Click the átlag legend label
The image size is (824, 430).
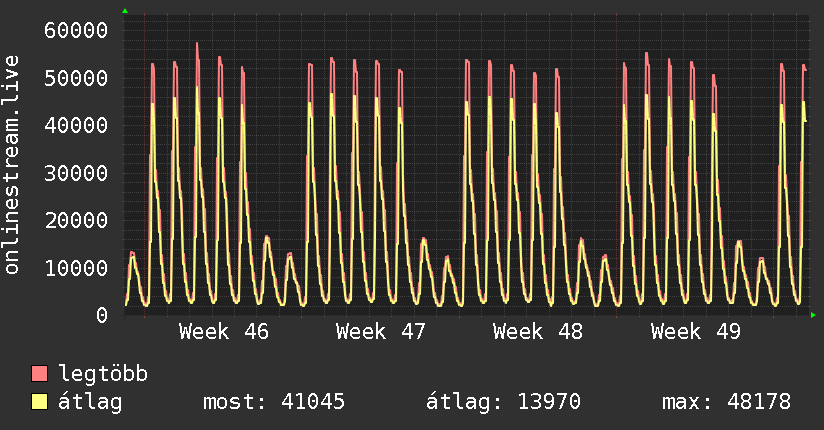pyautogui.click(x=90, y=402)
